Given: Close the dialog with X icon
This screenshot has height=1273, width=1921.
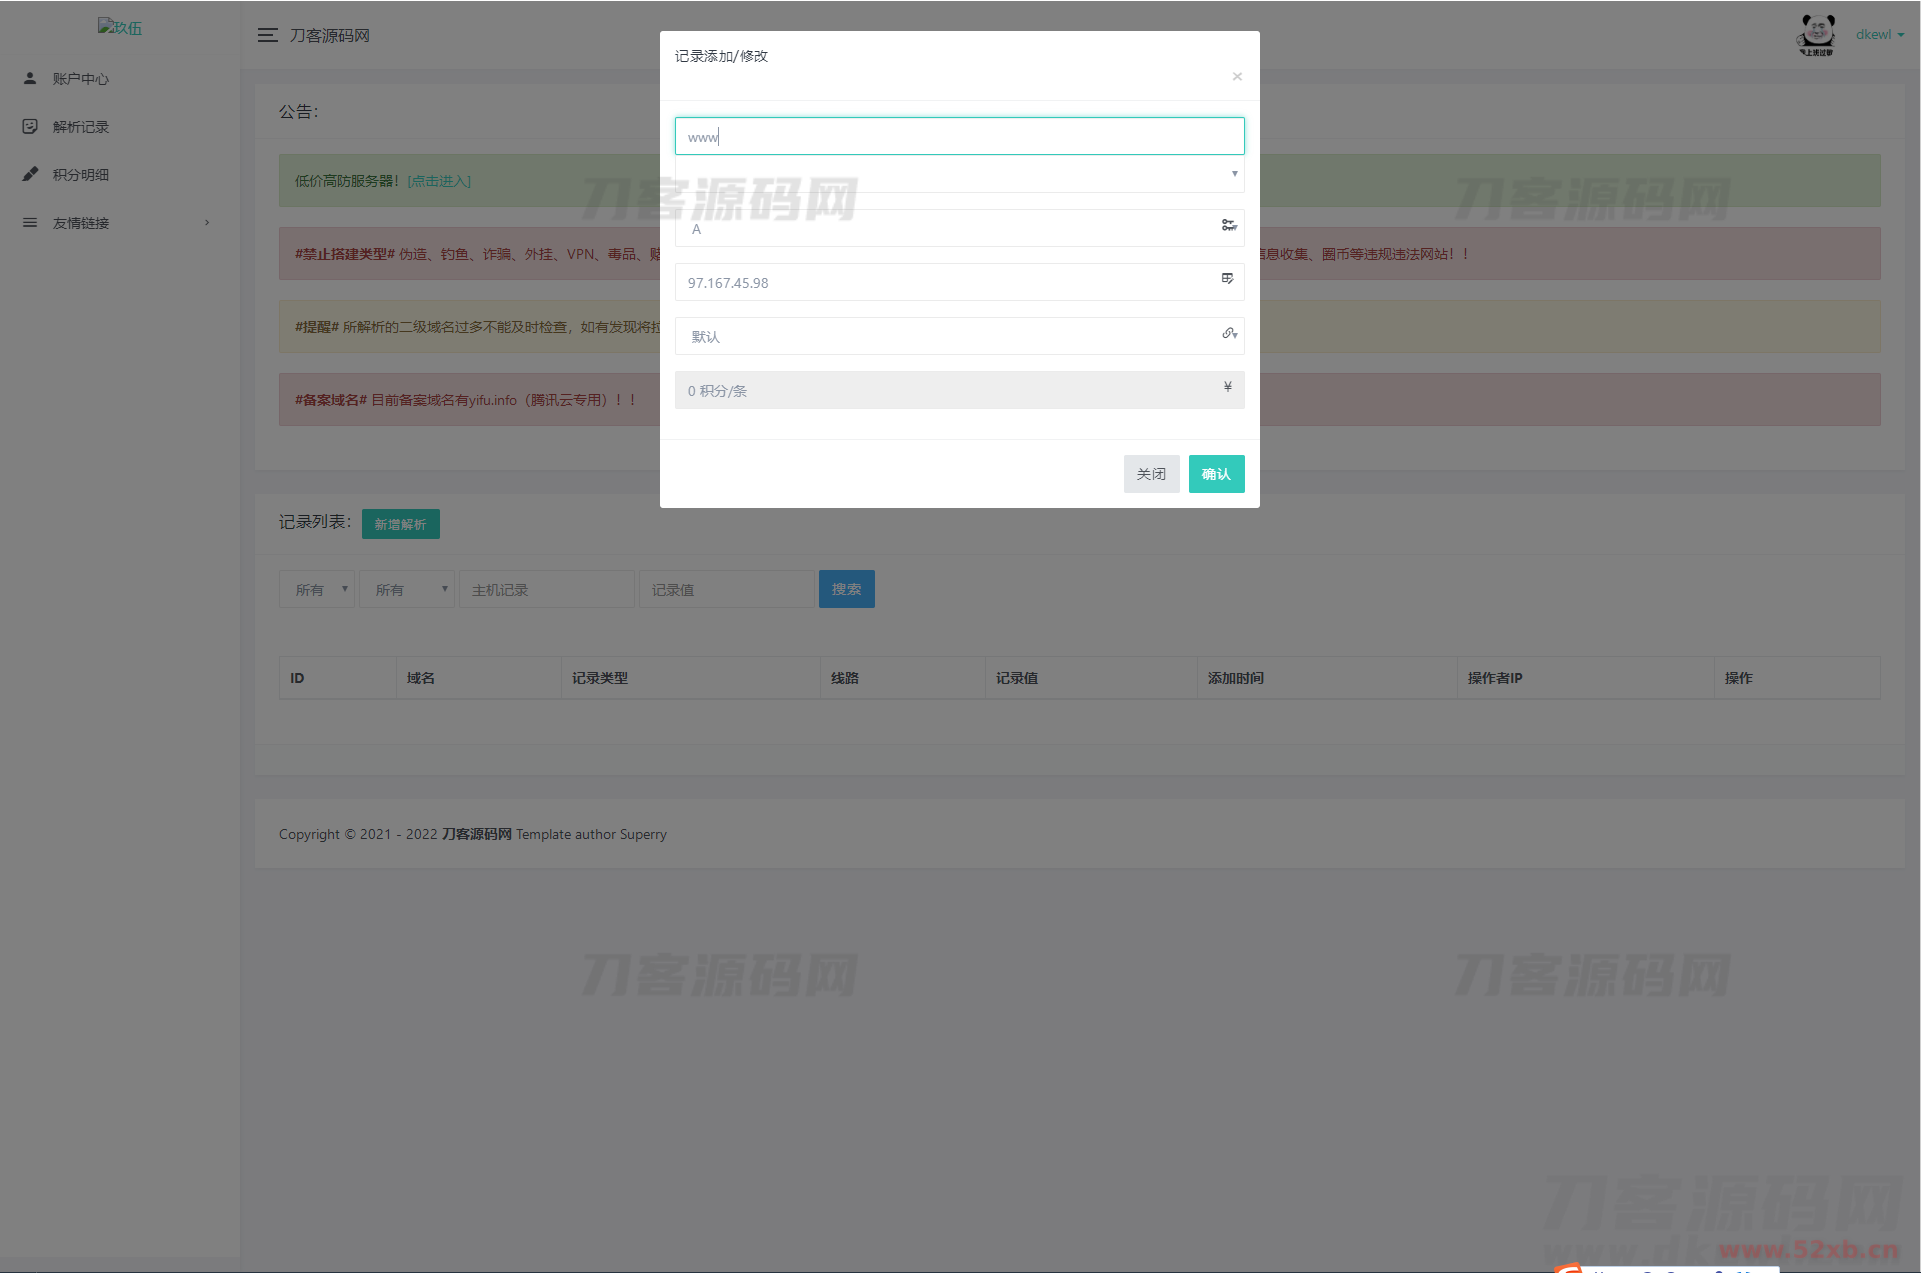Looking at the screenshot, I should [x=1237, y=76].
